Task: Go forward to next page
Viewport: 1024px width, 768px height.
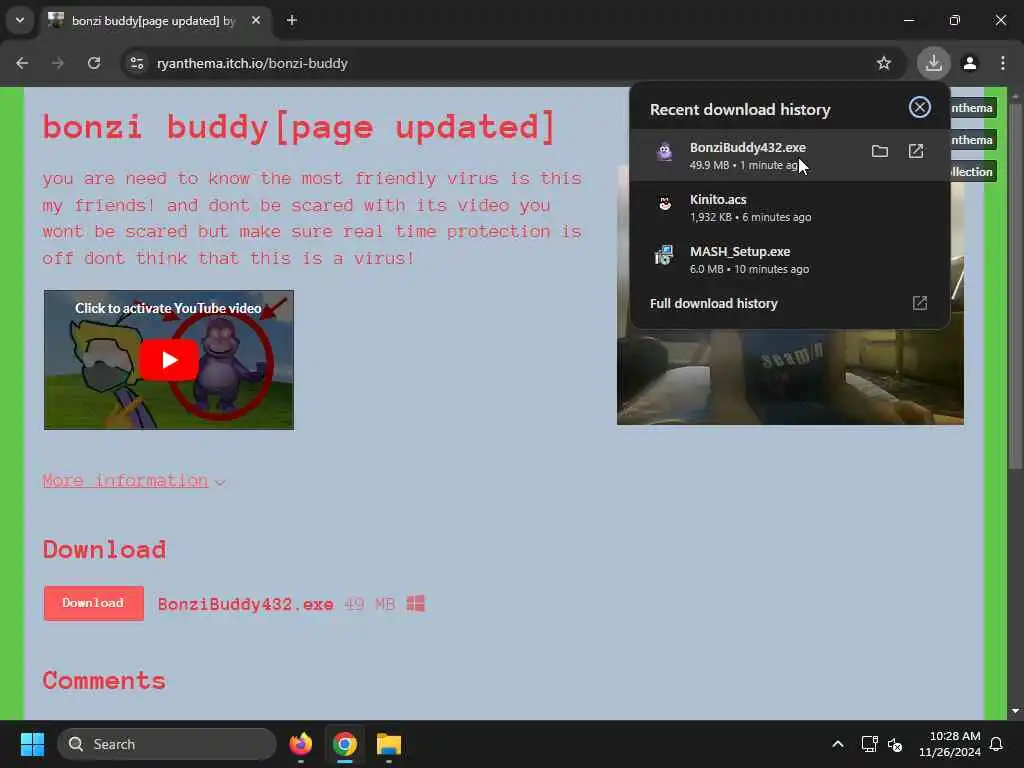Action: [58, 63]
